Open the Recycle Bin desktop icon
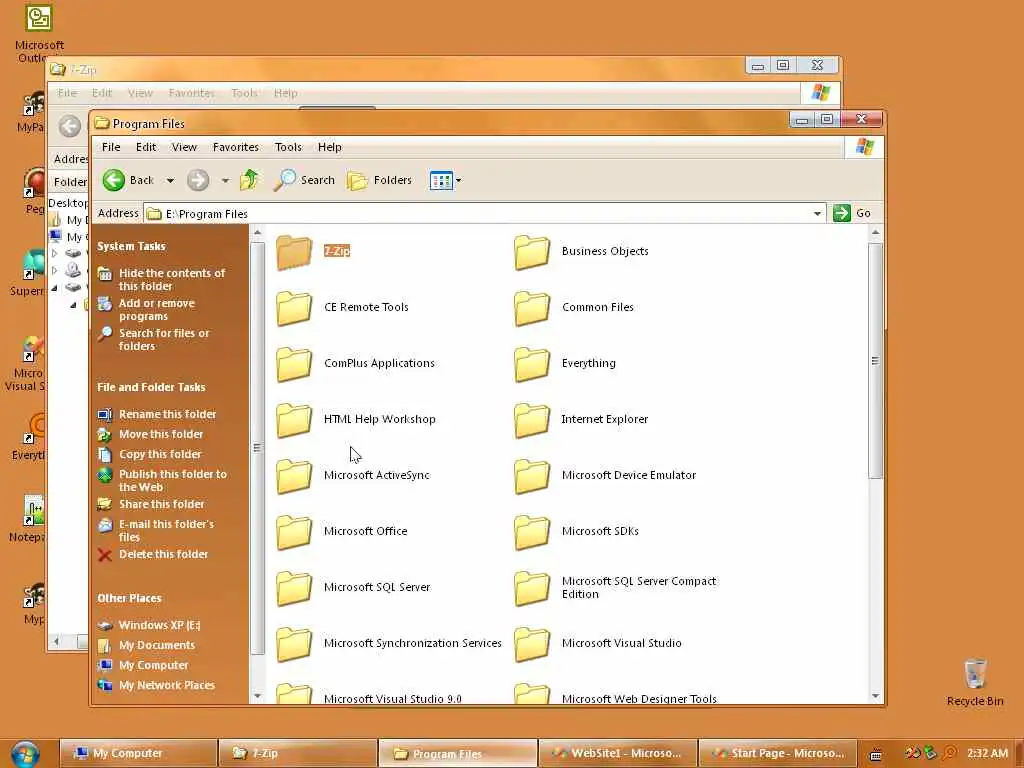The image size is (1024, 768). click(975, 682)
